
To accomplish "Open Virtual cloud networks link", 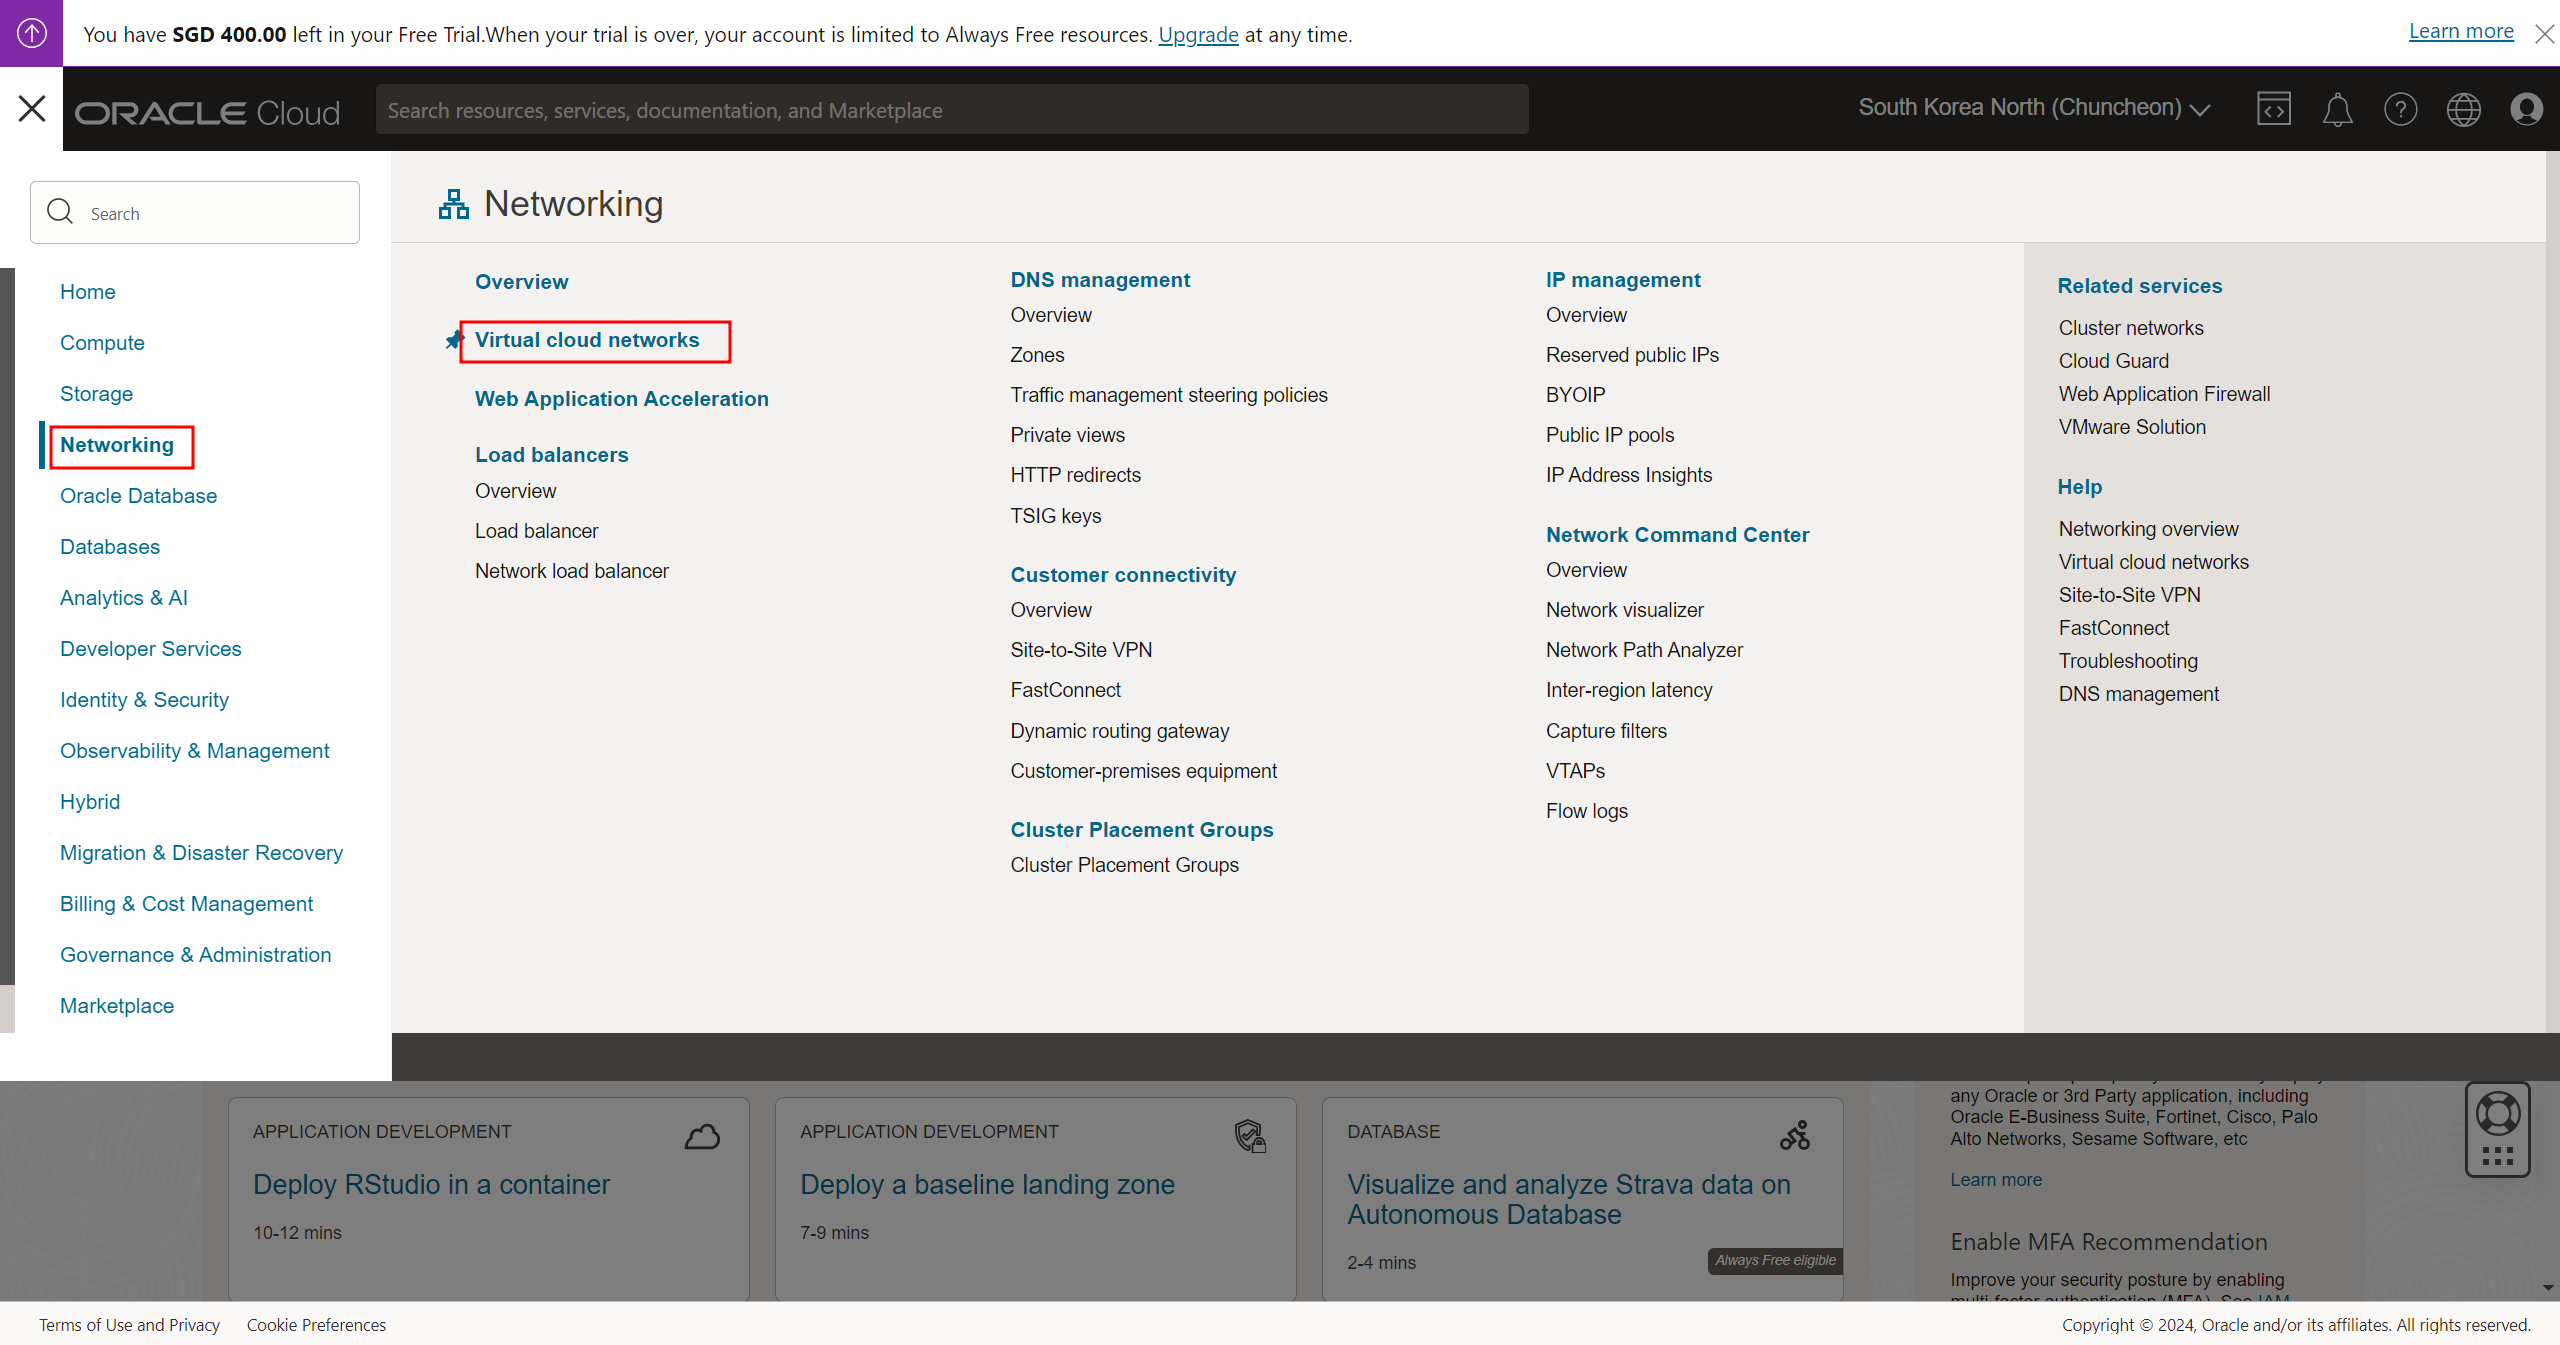I will coord(587,340).
